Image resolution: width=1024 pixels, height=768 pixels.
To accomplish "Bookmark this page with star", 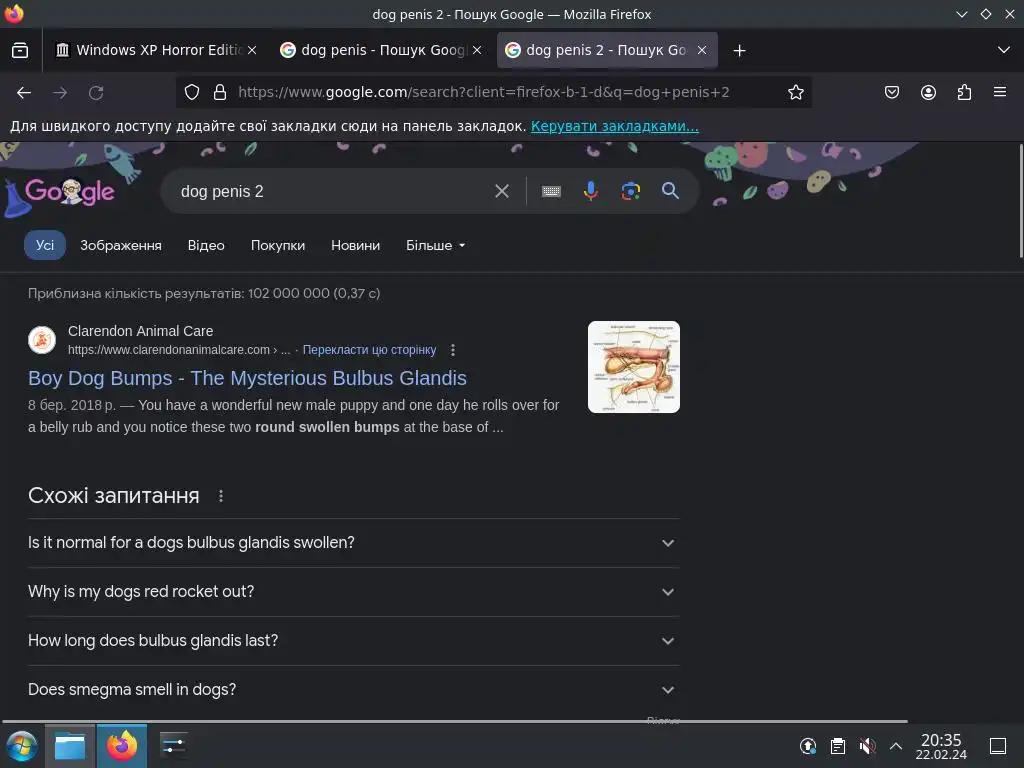I will [x=795, y=92].
